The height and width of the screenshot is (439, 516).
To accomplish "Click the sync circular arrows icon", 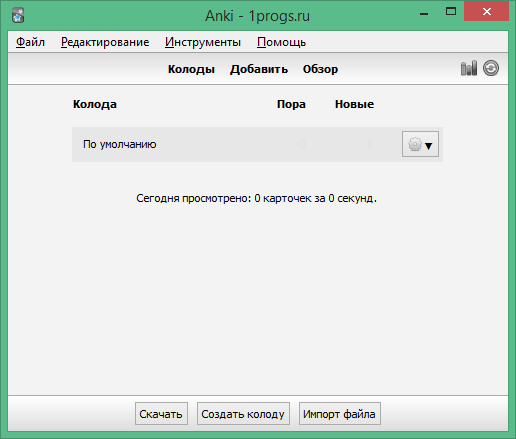I will [x=491, y=68].
